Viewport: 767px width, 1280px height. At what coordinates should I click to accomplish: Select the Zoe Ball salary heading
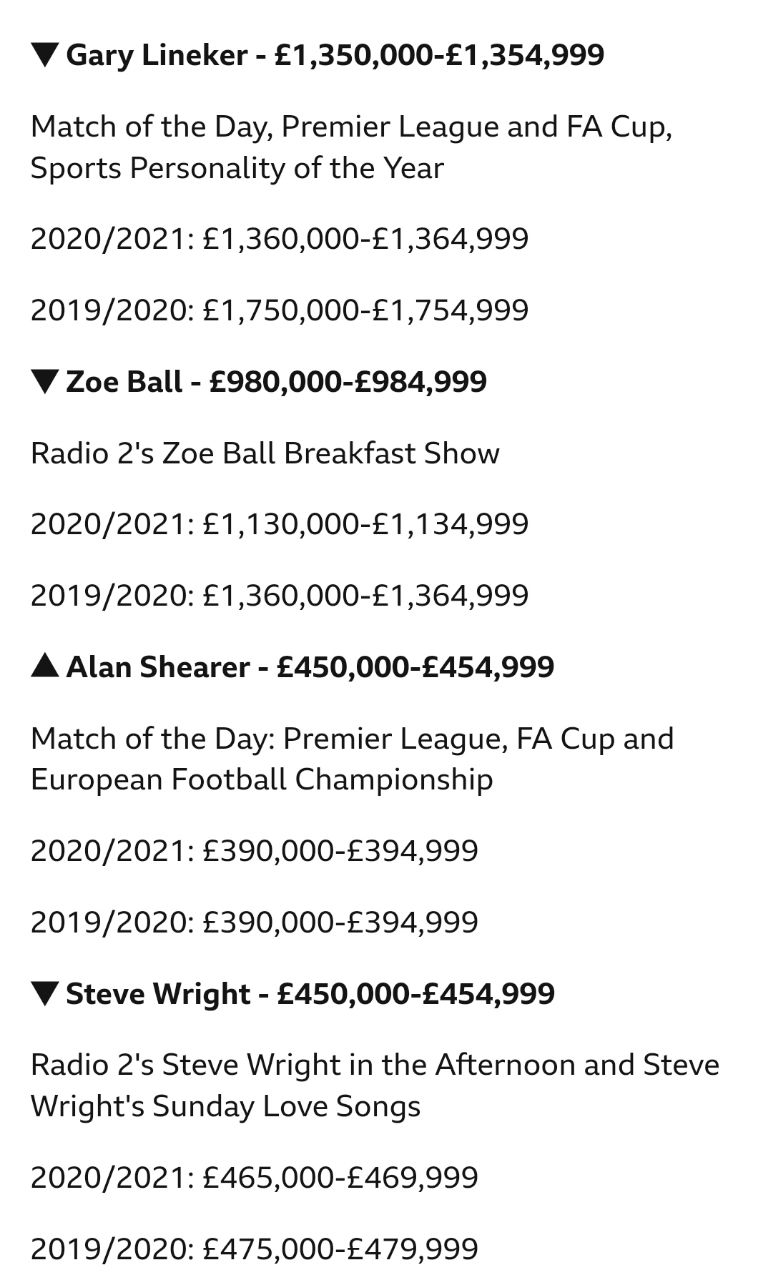pos(259,382)
